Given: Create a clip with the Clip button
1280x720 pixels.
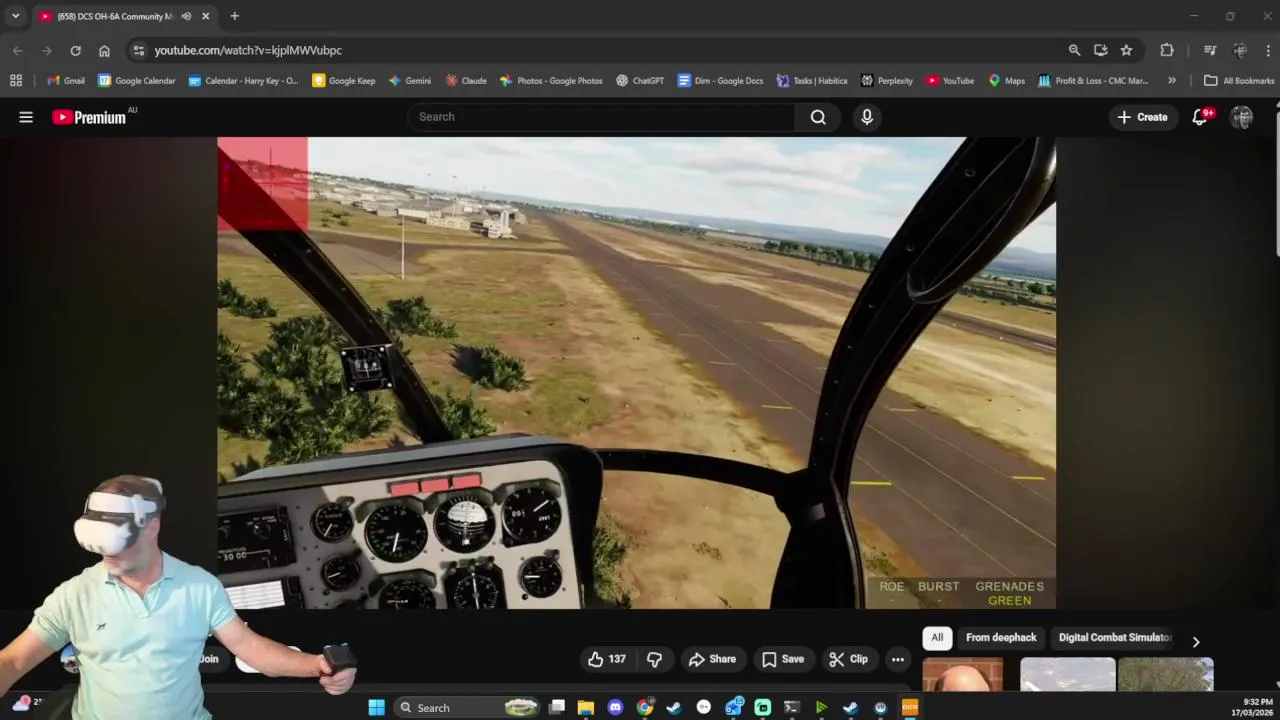Looking at the screenshot, I should 848,659.
